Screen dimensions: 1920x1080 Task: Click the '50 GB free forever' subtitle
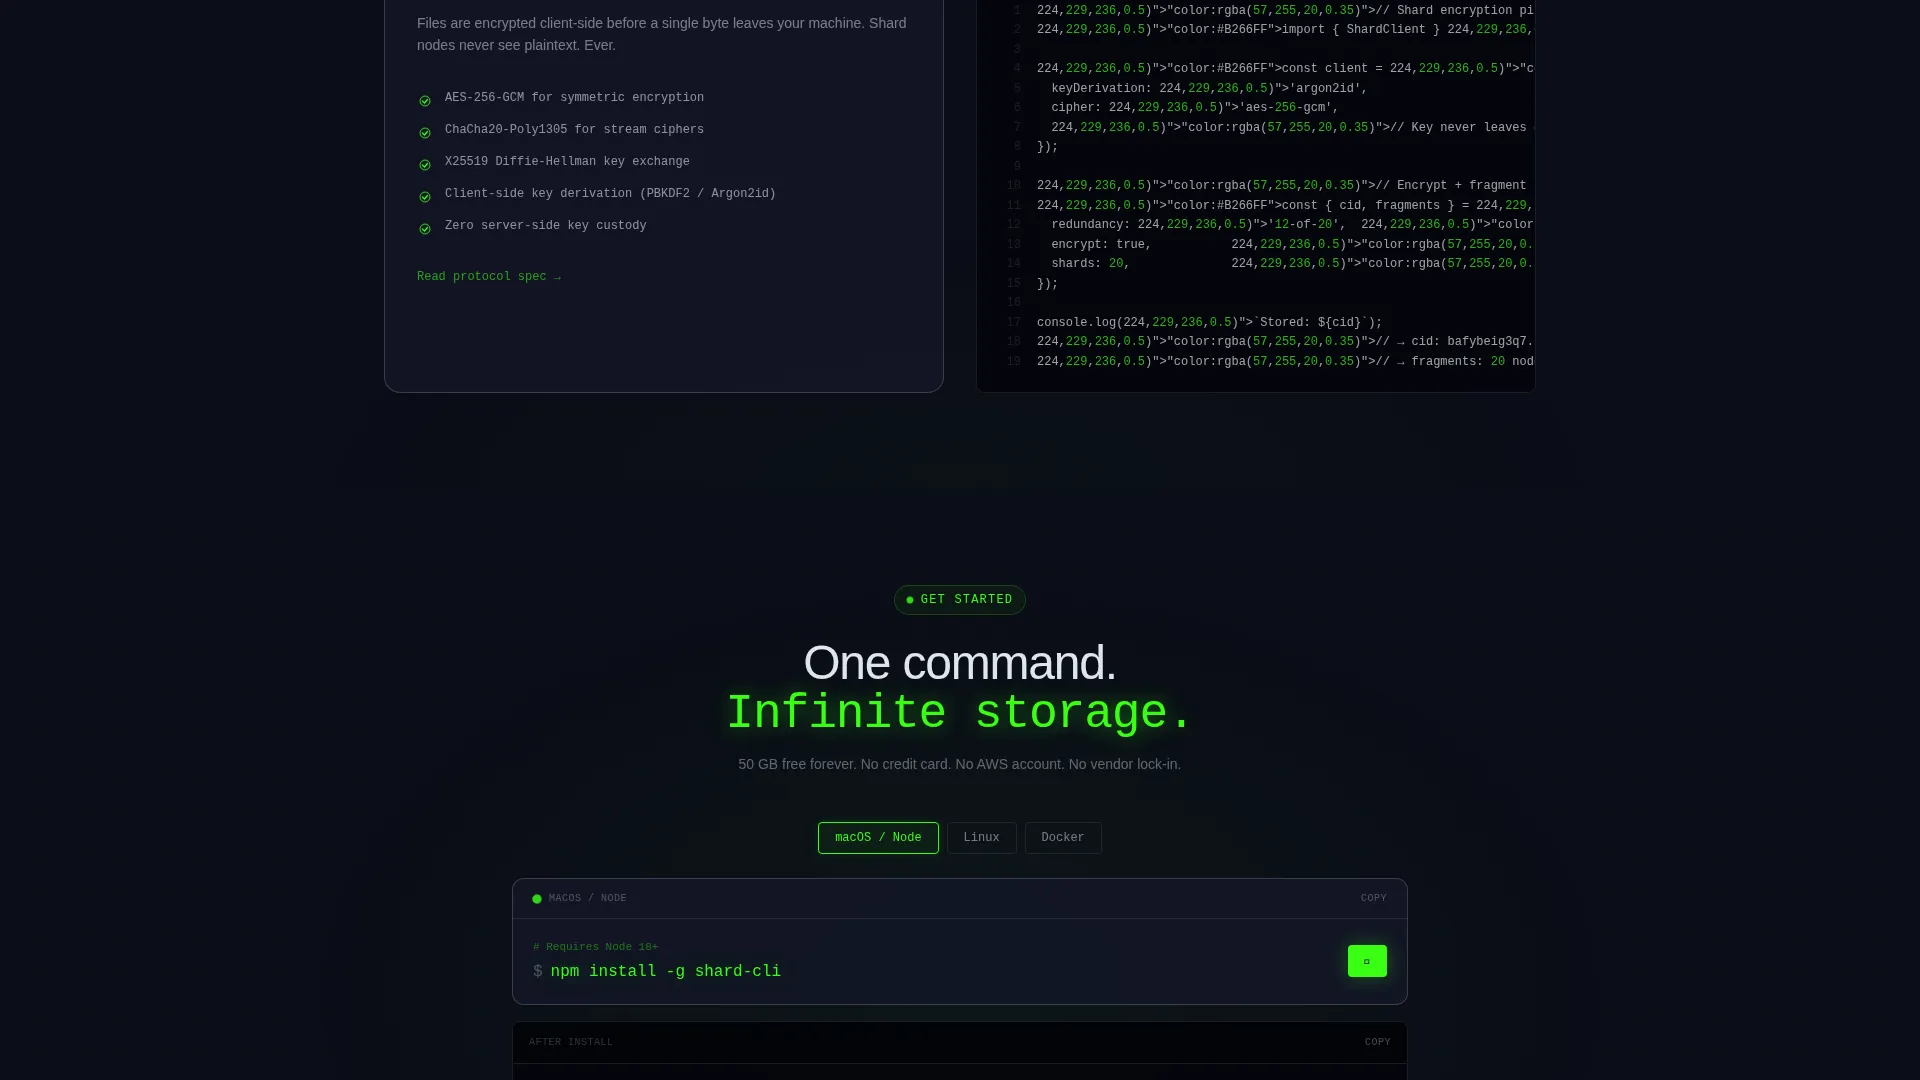(x=960, y=765)
